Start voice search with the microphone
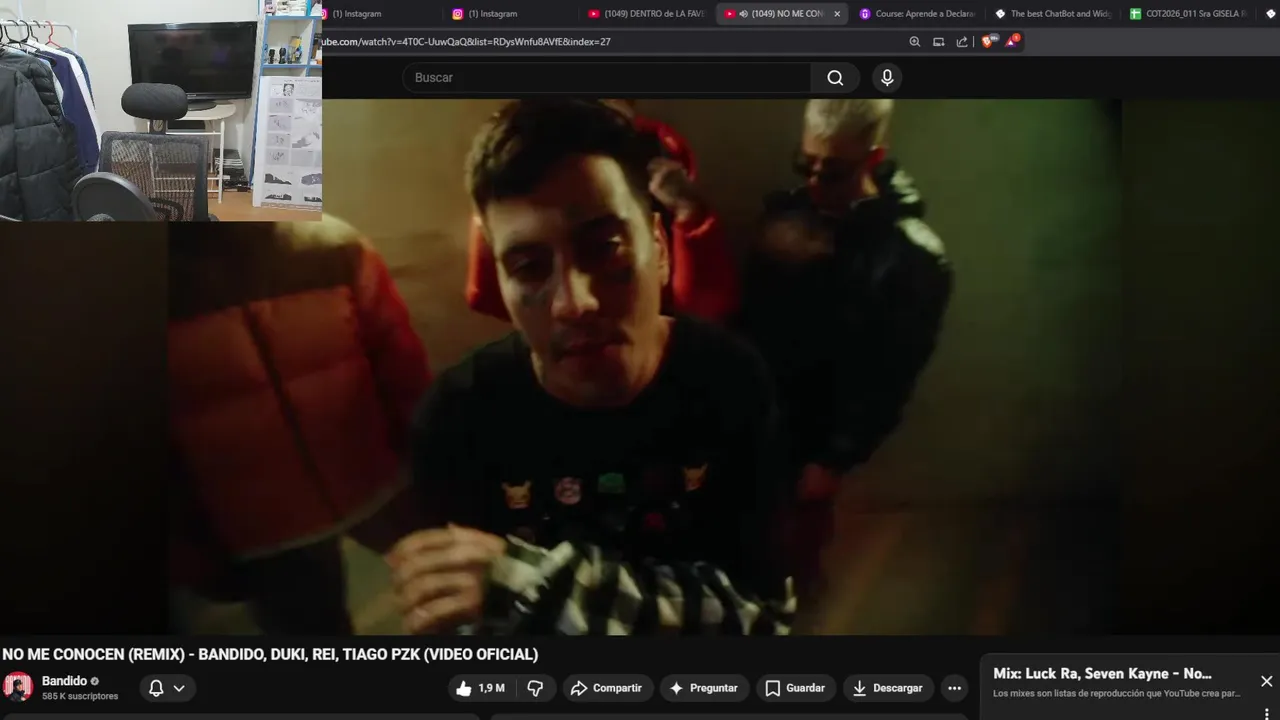Image resolution: width=1280 pixels, height=720 pixels. [887, 78]
